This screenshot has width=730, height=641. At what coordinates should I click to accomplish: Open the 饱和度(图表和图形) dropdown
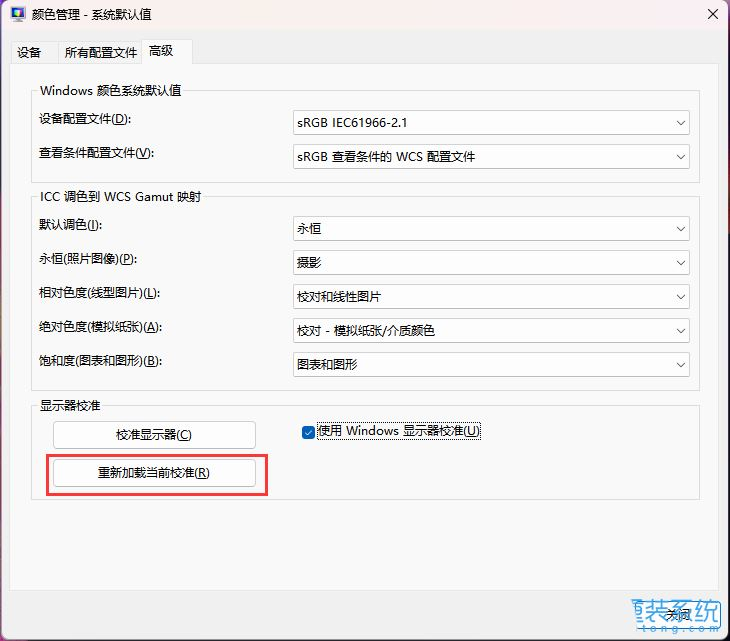click(491, 364)
